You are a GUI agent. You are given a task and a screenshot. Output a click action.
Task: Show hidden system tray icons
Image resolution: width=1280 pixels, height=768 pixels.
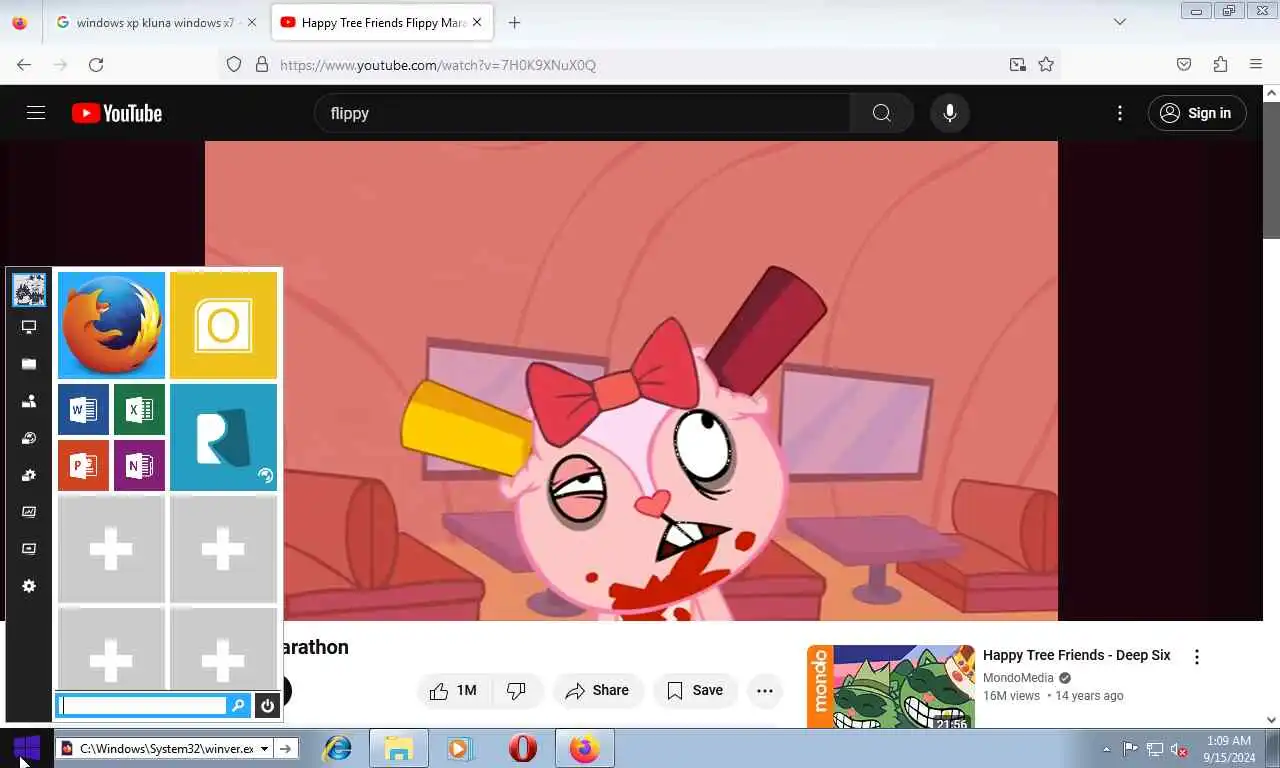(x=1106, y=749)
